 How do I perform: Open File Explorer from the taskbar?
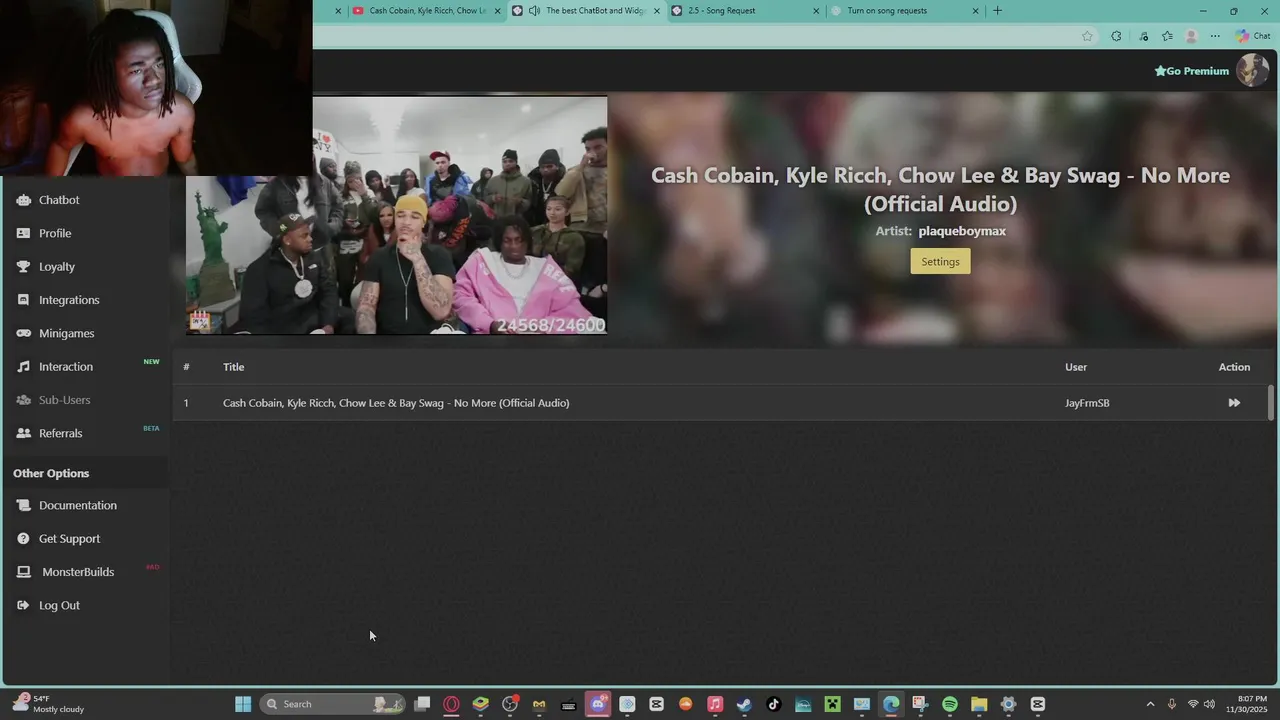[x=979, y=704]
